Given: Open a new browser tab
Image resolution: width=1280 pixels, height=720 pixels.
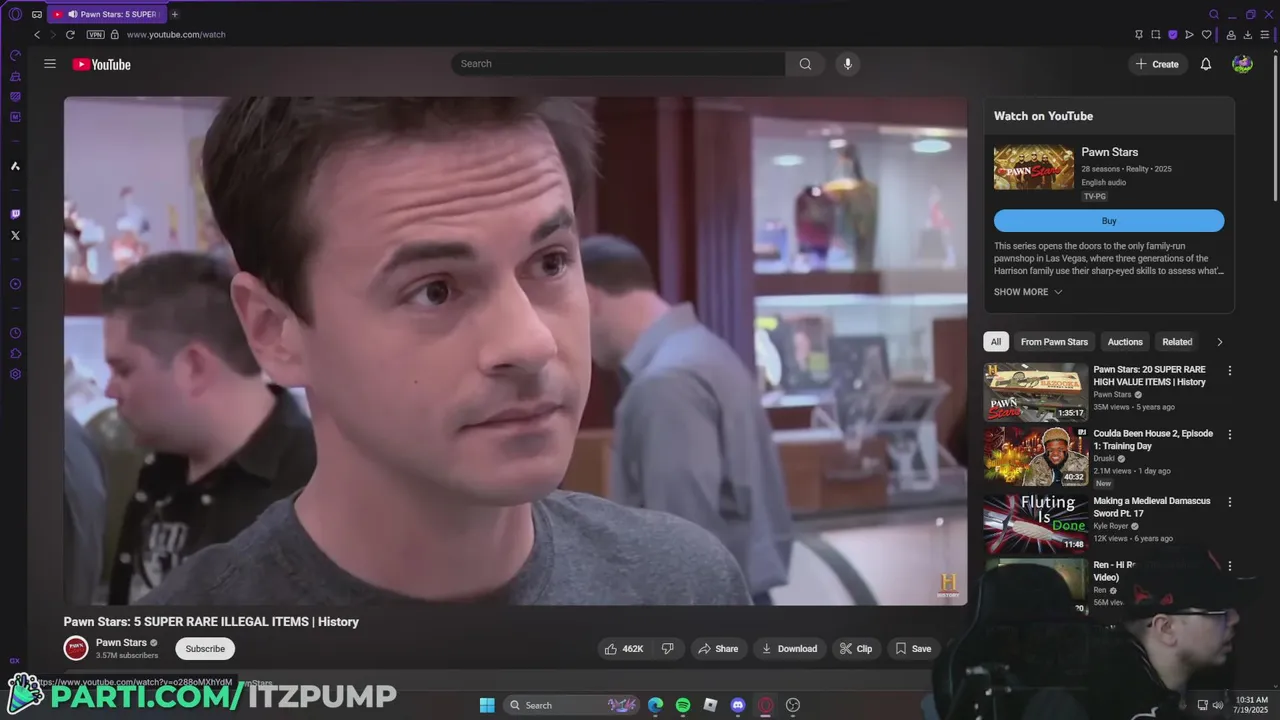Looking at the screenshot, I should pos(174,14).
